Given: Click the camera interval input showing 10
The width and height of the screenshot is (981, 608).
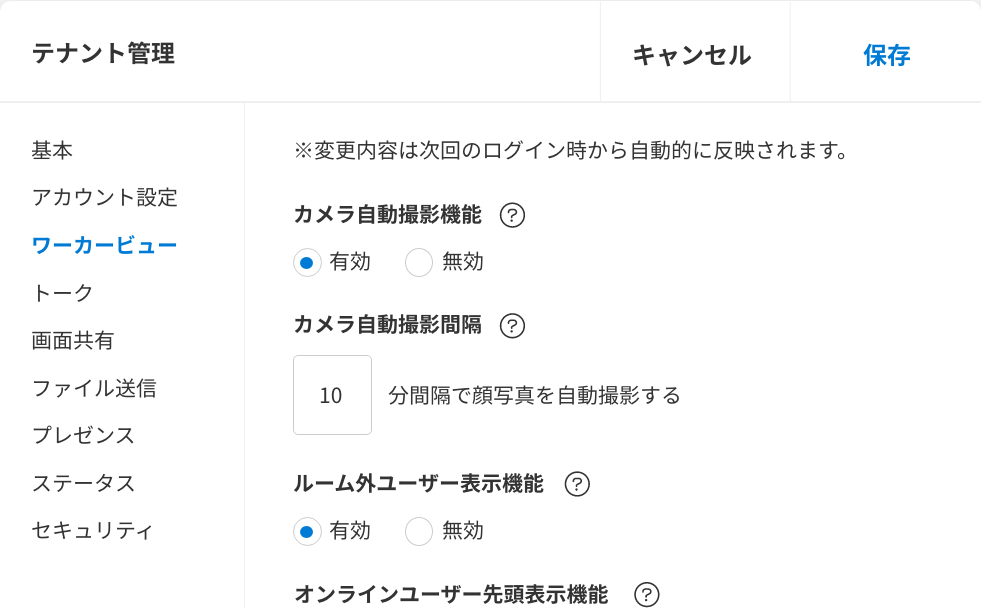Looking at the screenshot, I should 332,395.
